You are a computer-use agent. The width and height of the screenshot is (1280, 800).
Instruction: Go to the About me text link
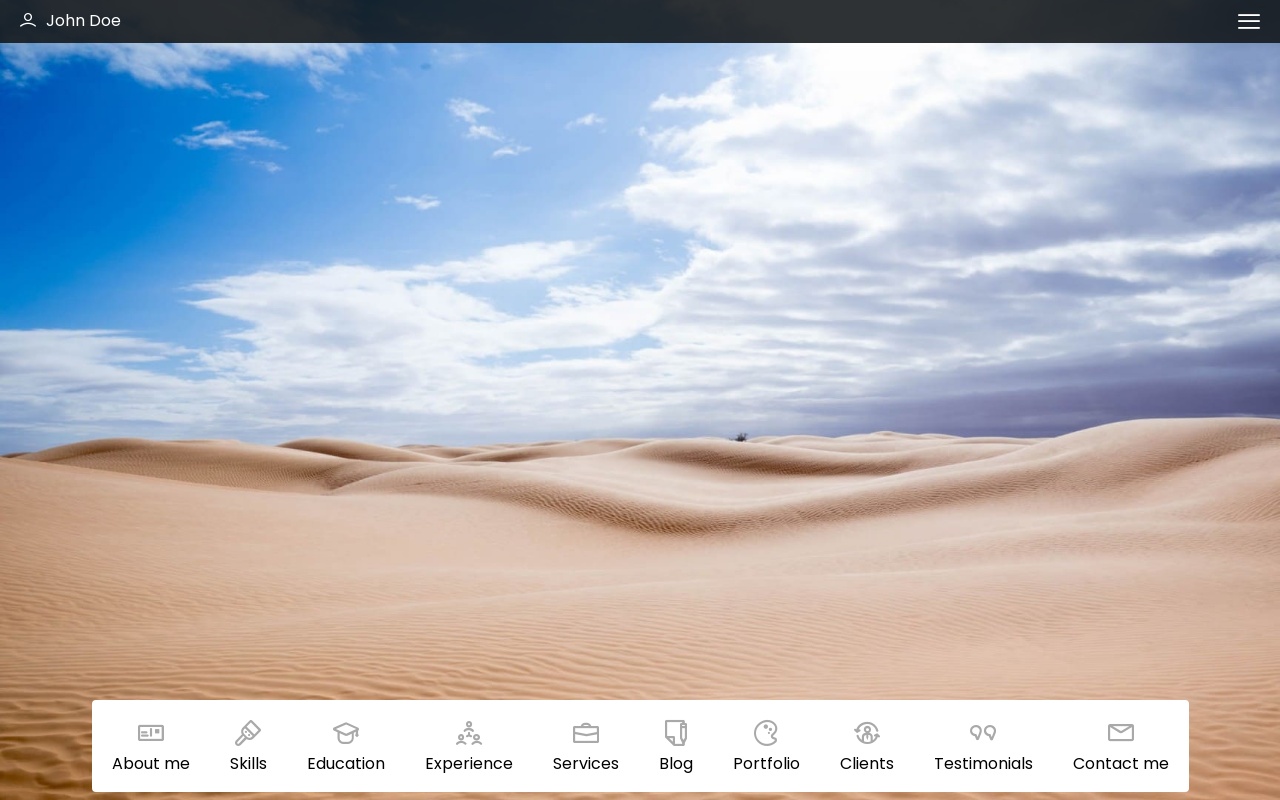pos(151,764)
